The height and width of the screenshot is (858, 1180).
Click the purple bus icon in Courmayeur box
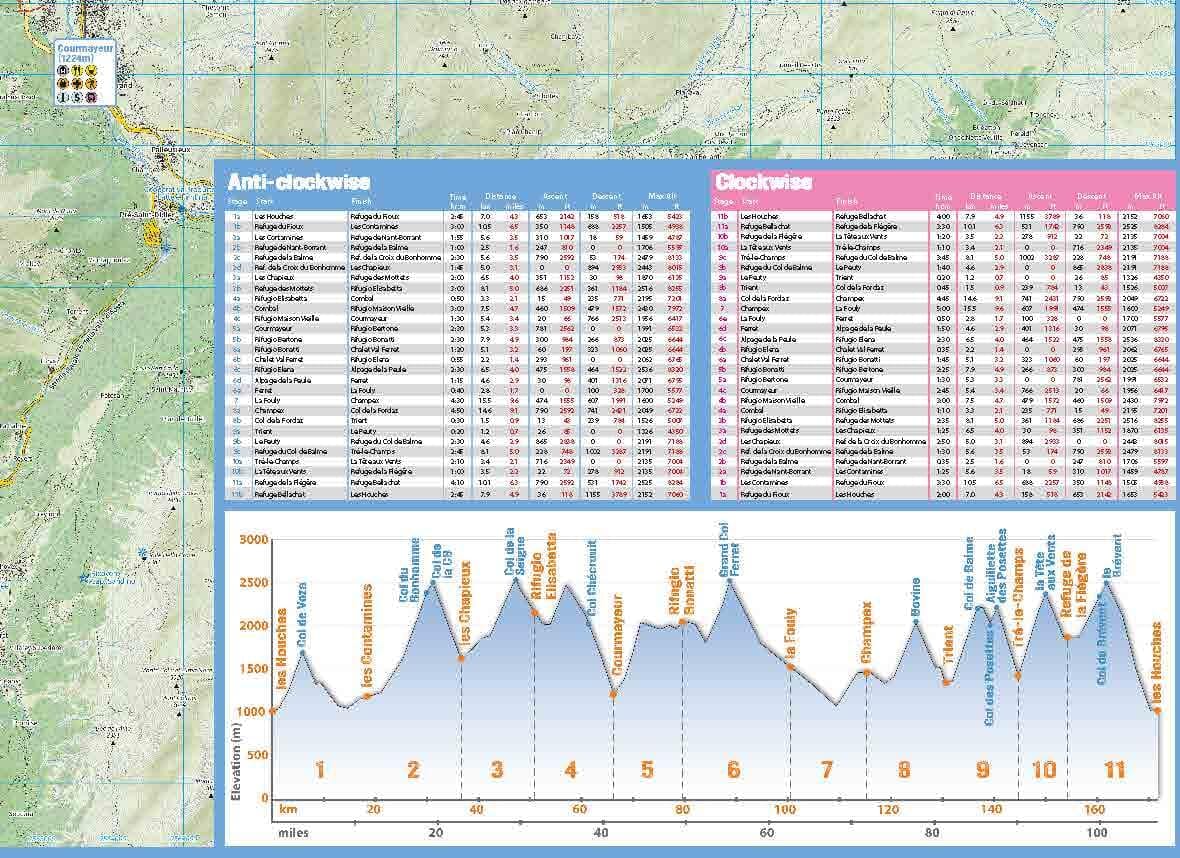[x=91, y=96]
